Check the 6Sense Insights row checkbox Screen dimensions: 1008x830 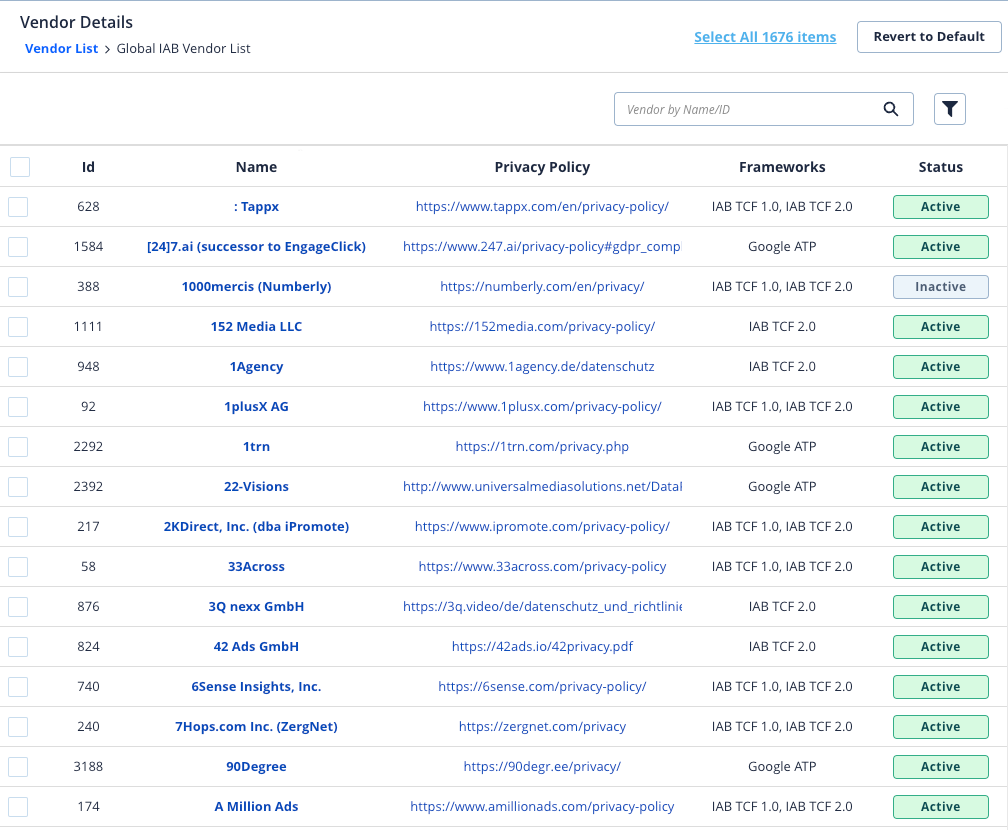tap(18, 687)
